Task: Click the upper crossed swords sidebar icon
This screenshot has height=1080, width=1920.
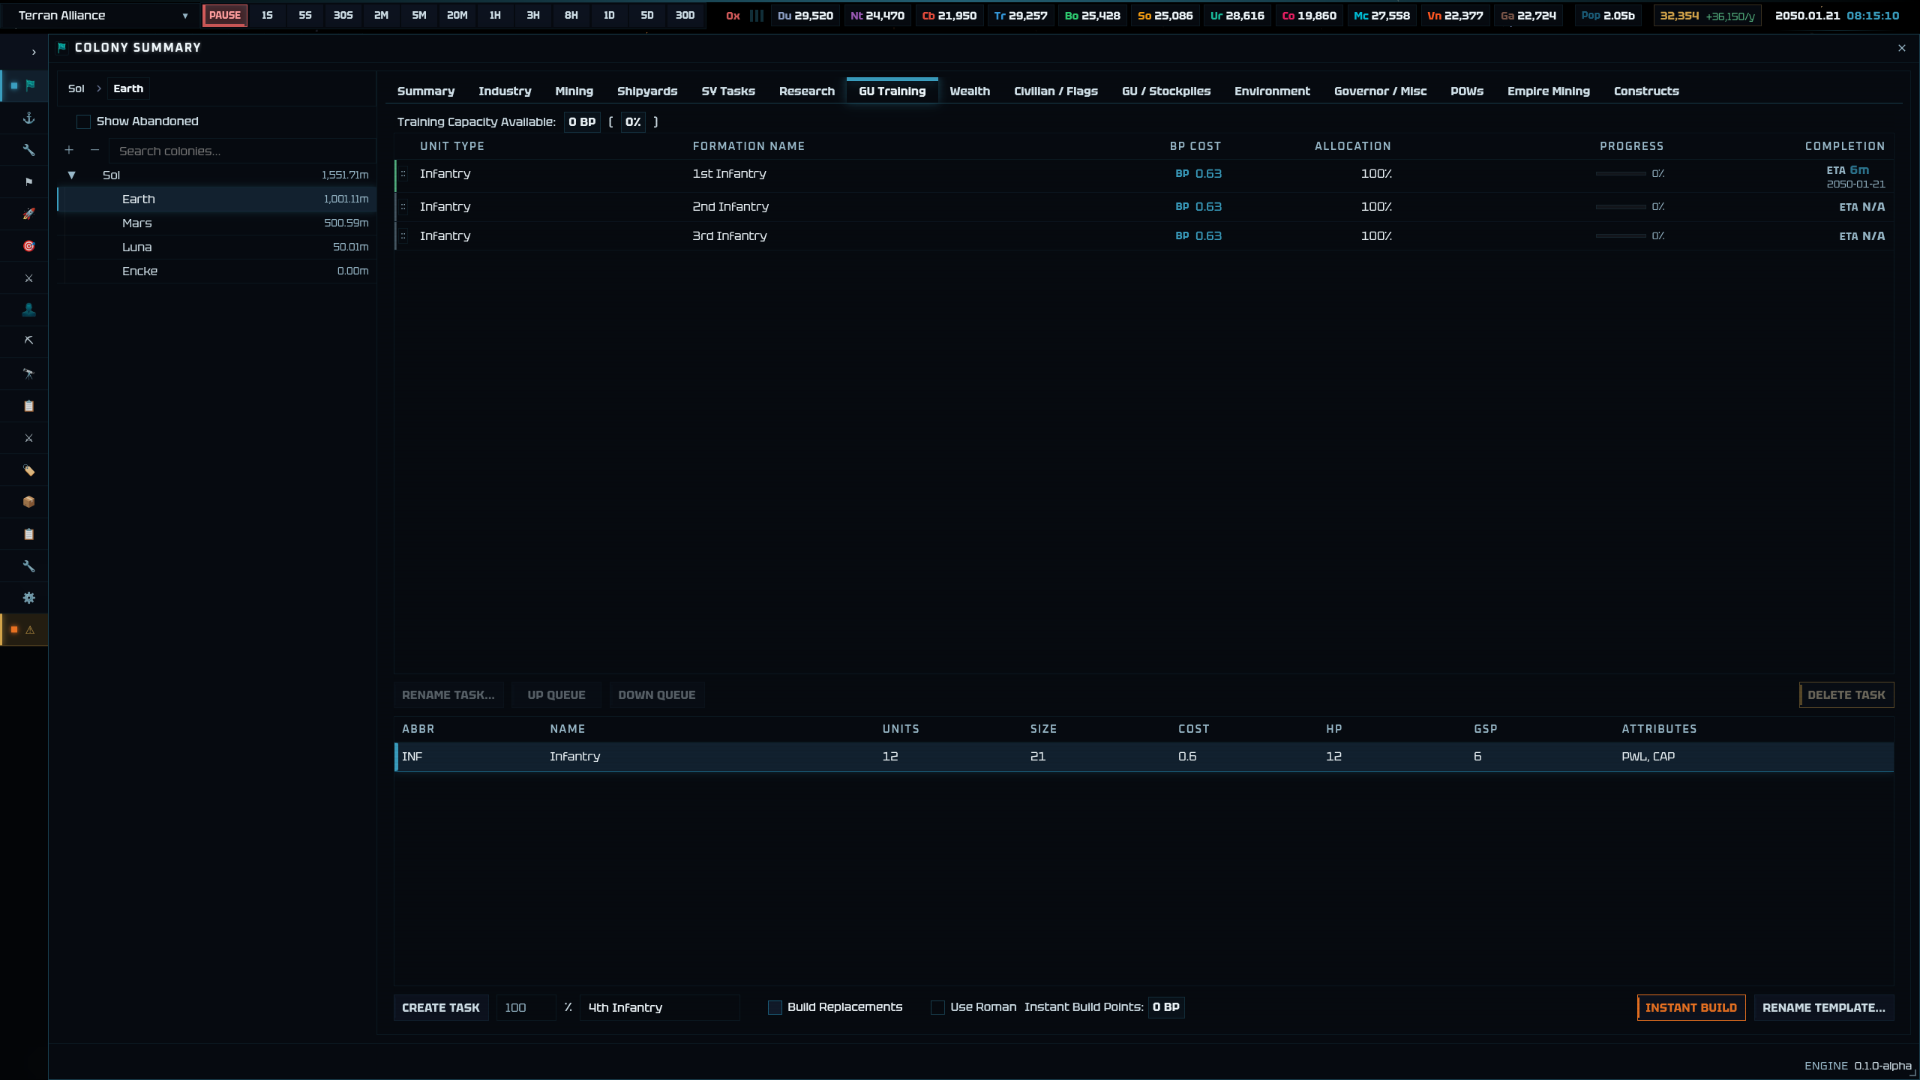Action: (29, 278)
